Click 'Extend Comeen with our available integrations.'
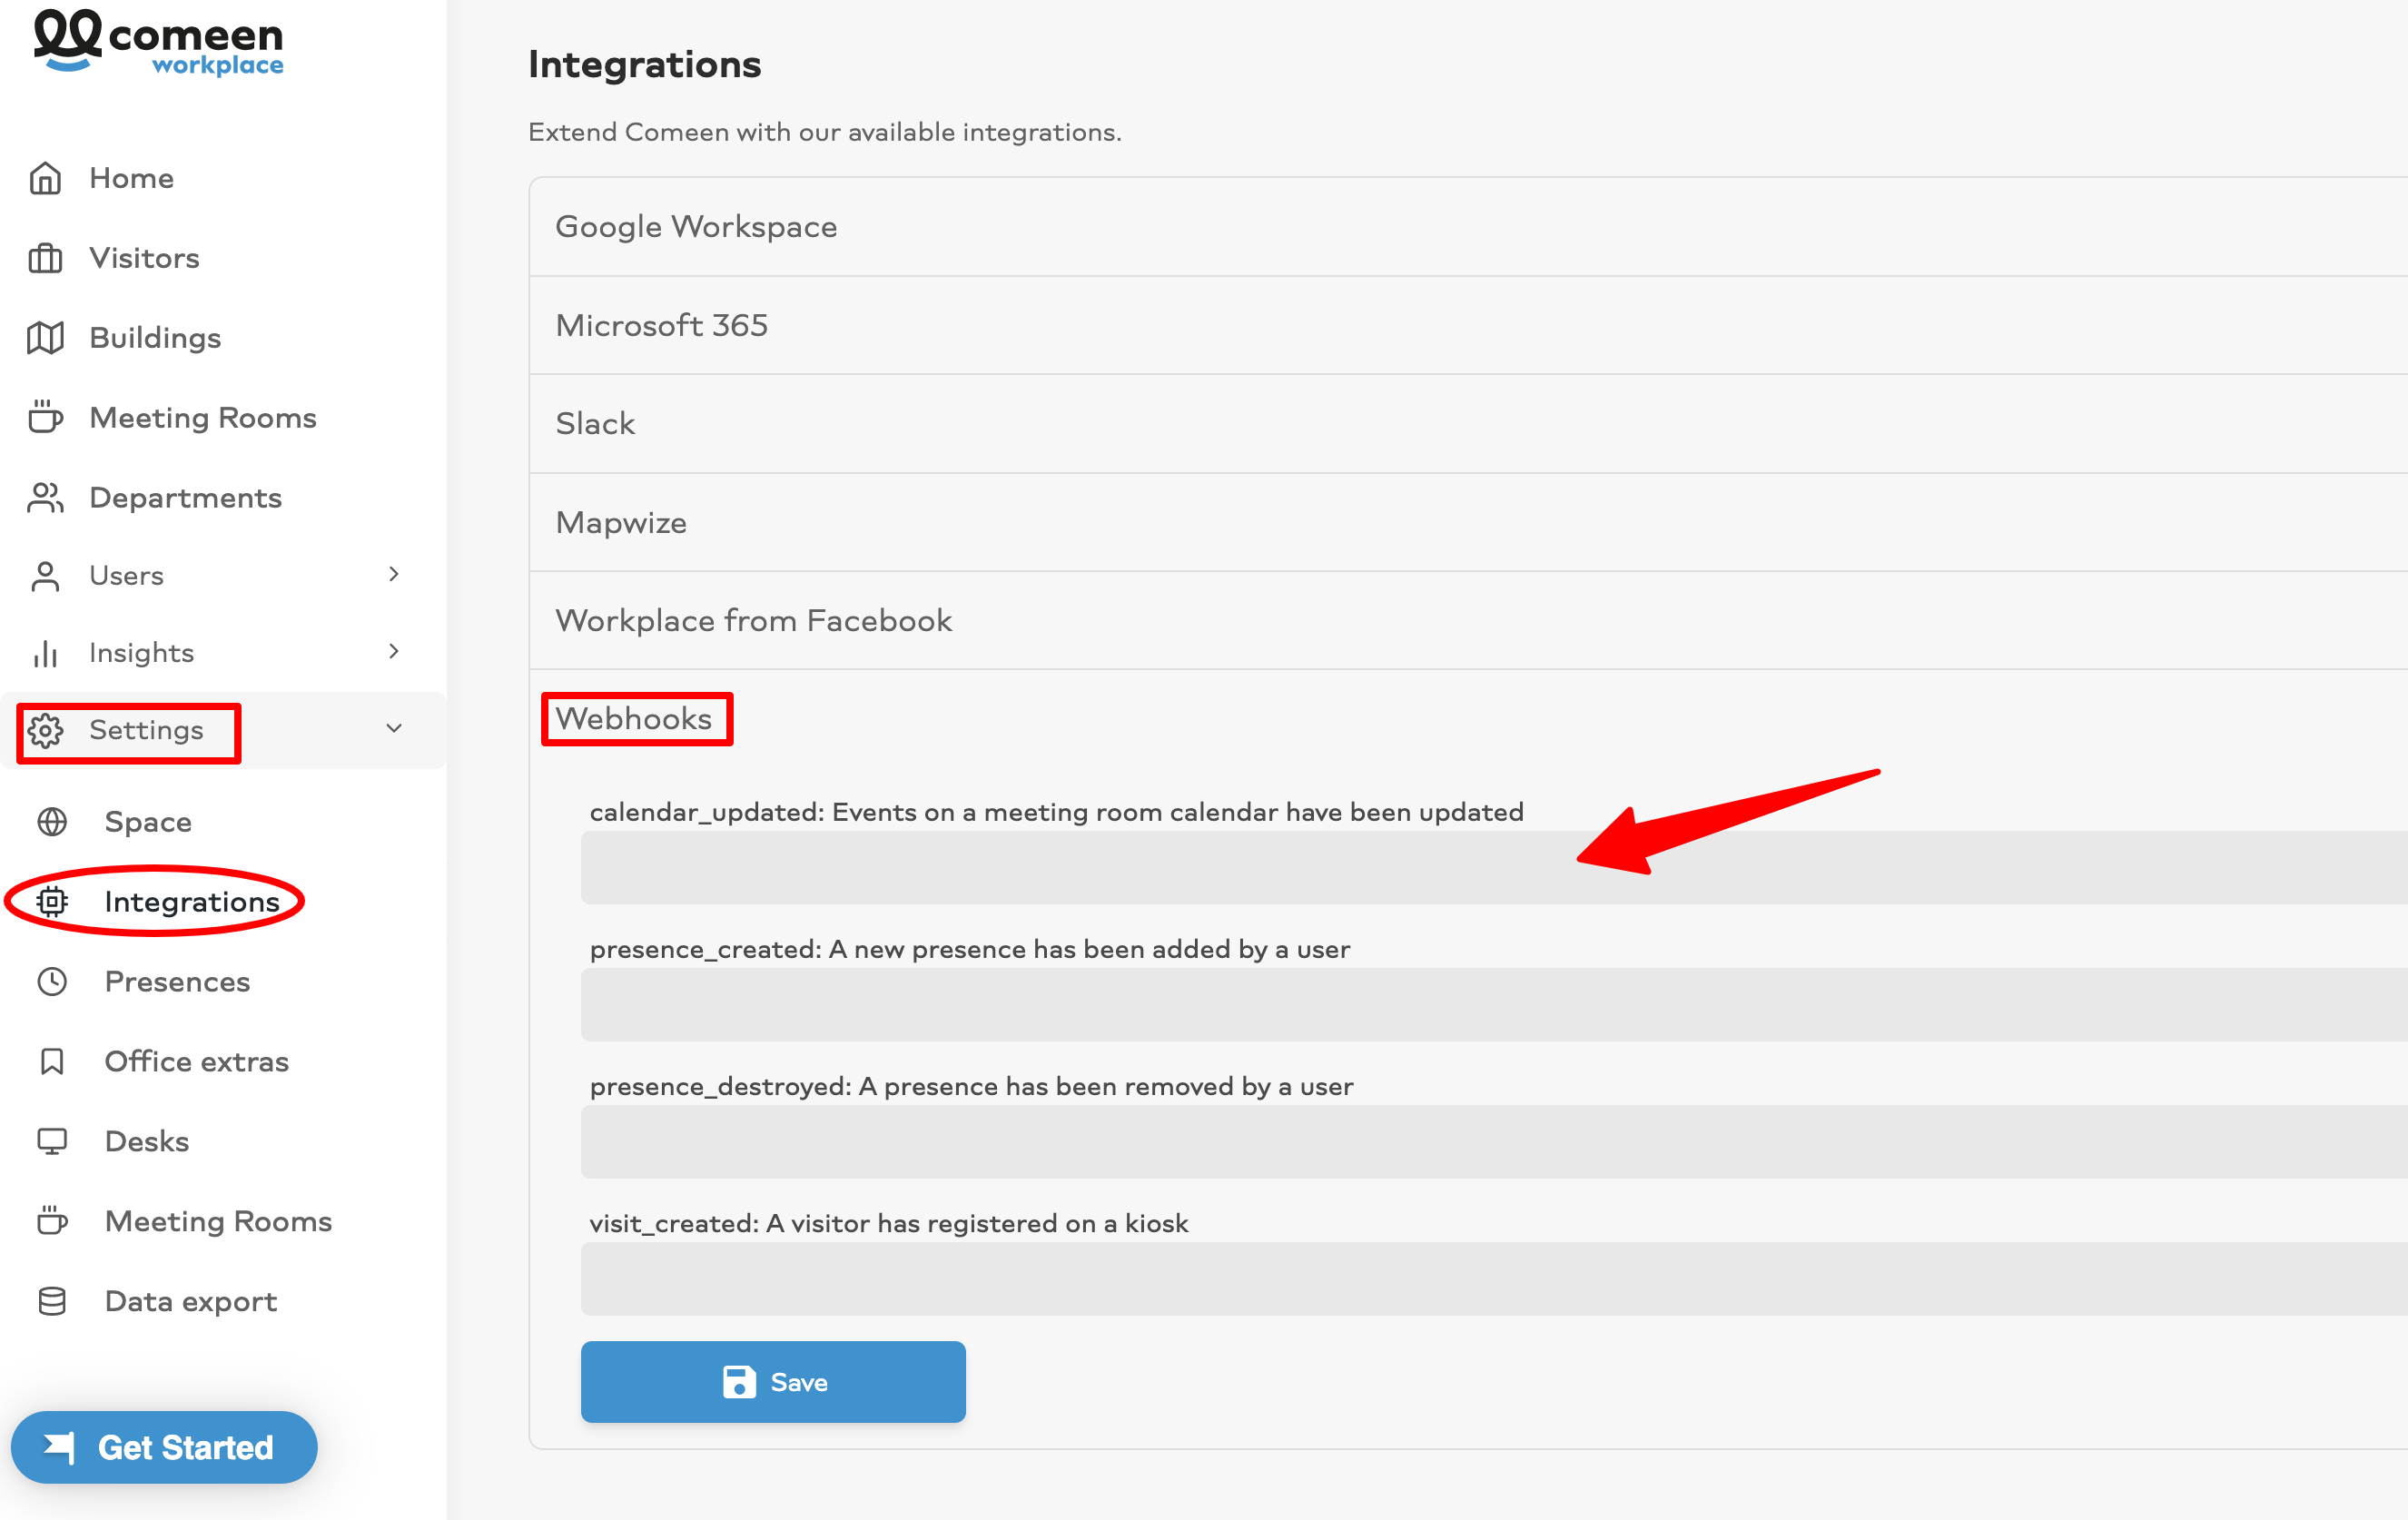The width and height of the screenshot is (2408, 1520). tap(825, 132)
